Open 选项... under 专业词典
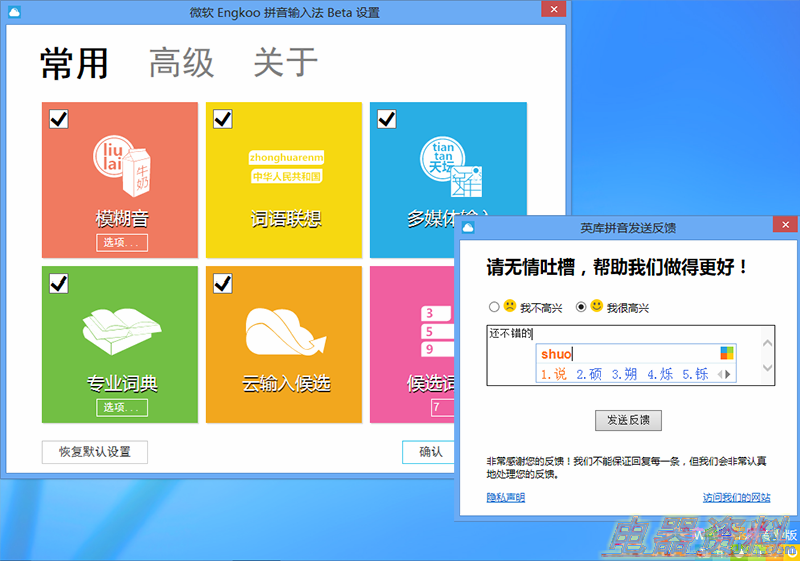This screenshot has width=800, height=561. [x=122, y=407]
